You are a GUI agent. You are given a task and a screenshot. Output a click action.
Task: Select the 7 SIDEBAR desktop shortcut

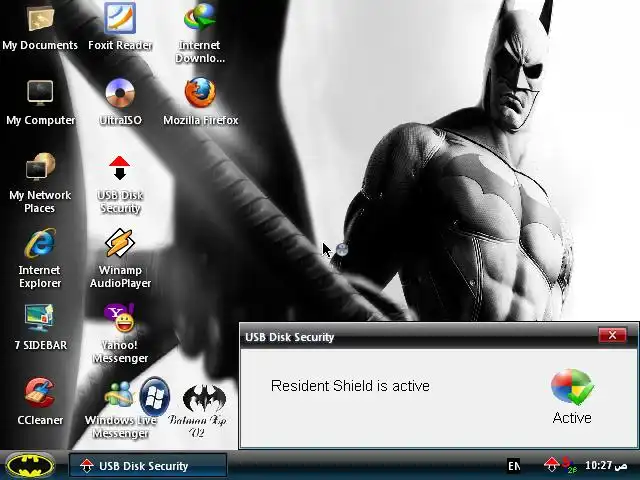[40, 327]
